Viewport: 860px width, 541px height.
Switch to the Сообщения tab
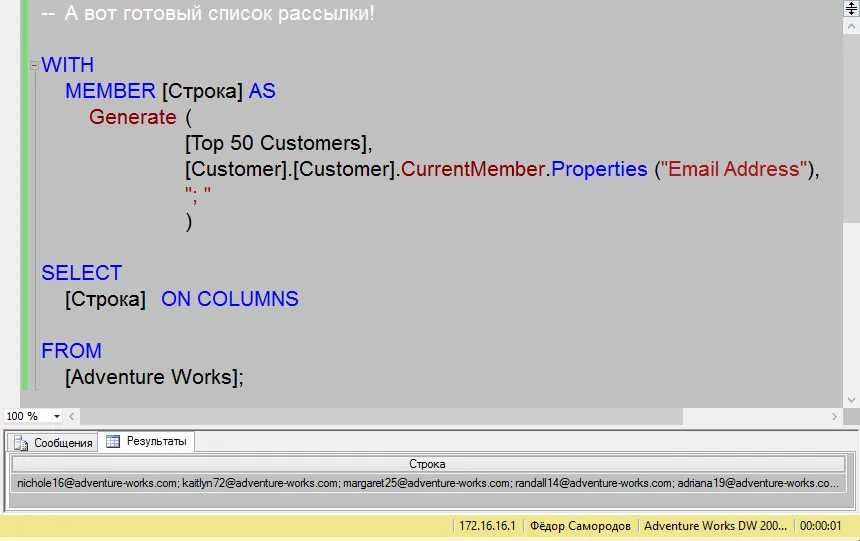[53, 443]
